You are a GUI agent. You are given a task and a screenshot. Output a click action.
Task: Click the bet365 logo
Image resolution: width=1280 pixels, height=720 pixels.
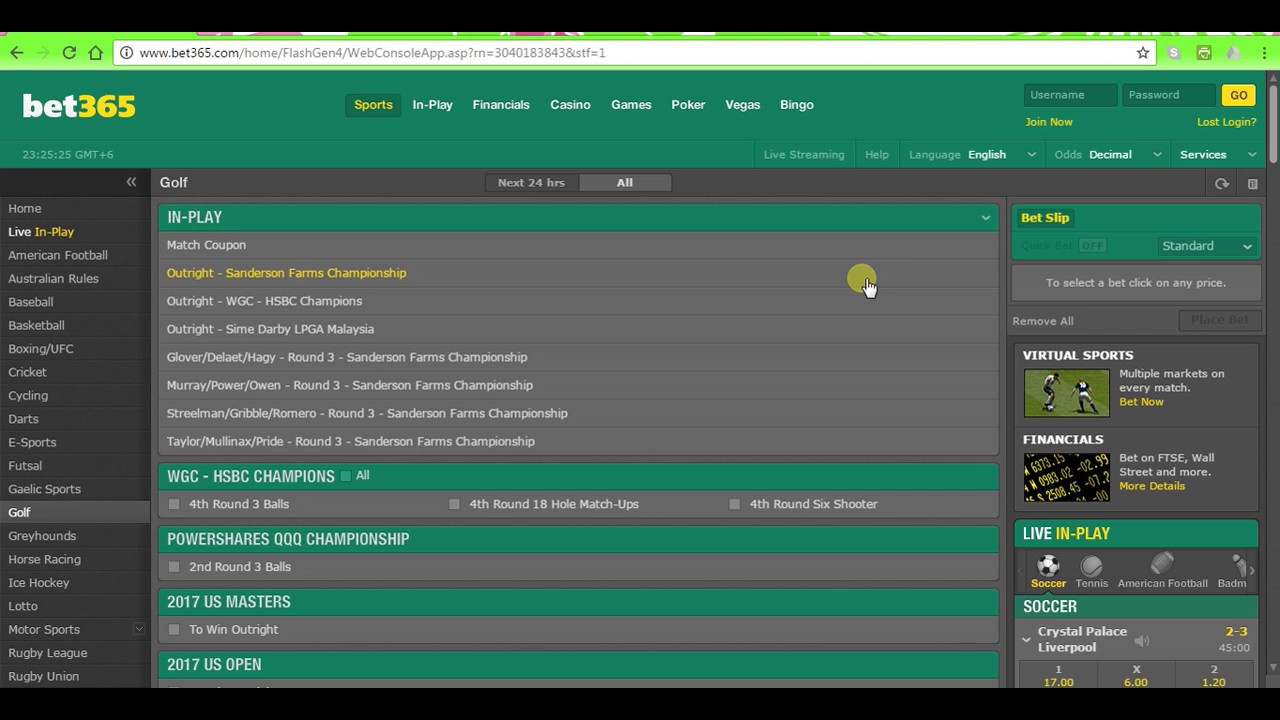[x=79, y=106]
